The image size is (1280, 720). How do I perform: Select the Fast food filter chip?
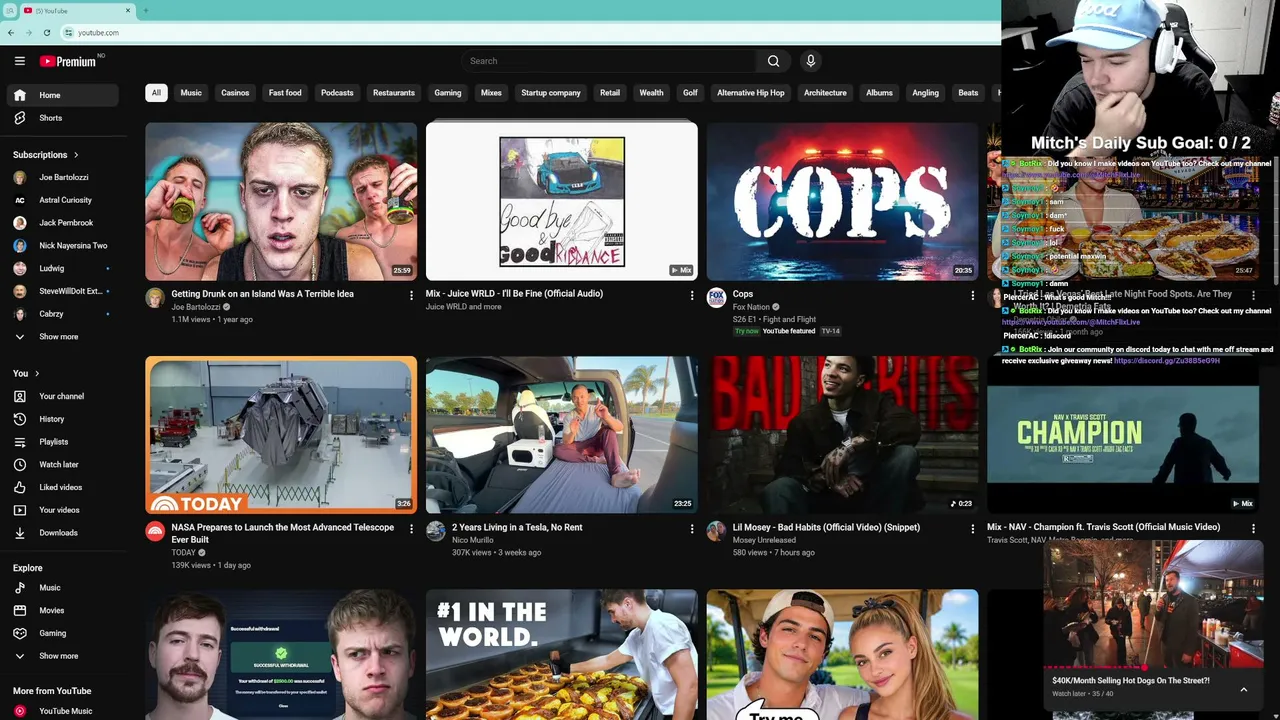(x=285, y=93)
